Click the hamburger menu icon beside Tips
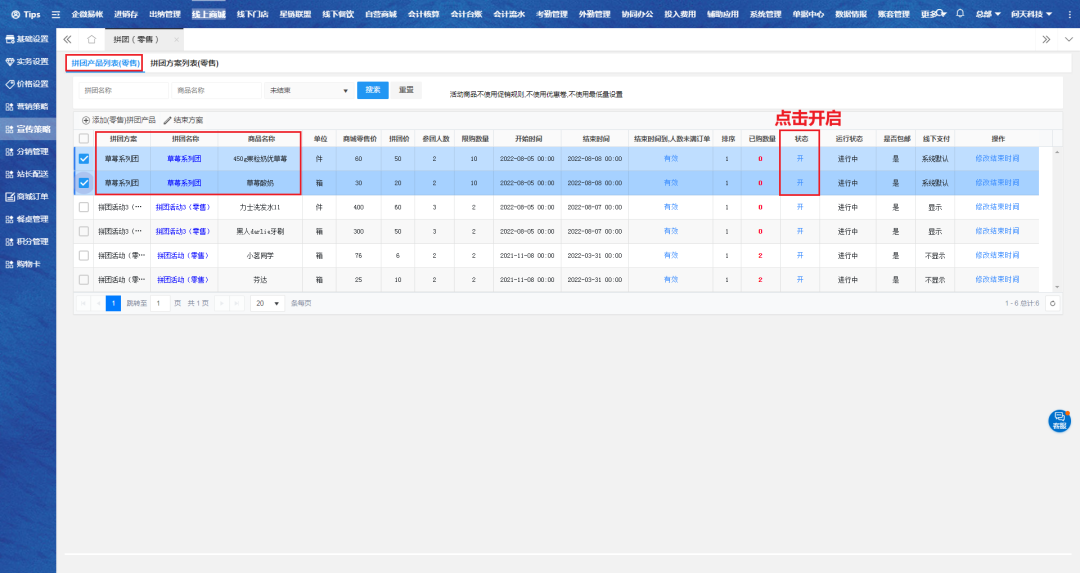The width and height of the screenshot is (1080, 573). point(56,15)
